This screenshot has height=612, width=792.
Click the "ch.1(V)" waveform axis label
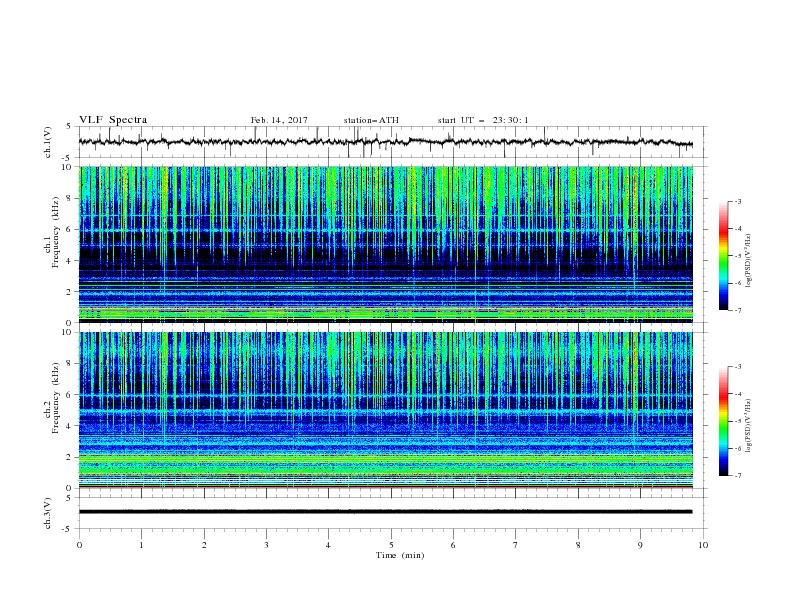click(48, 142)
